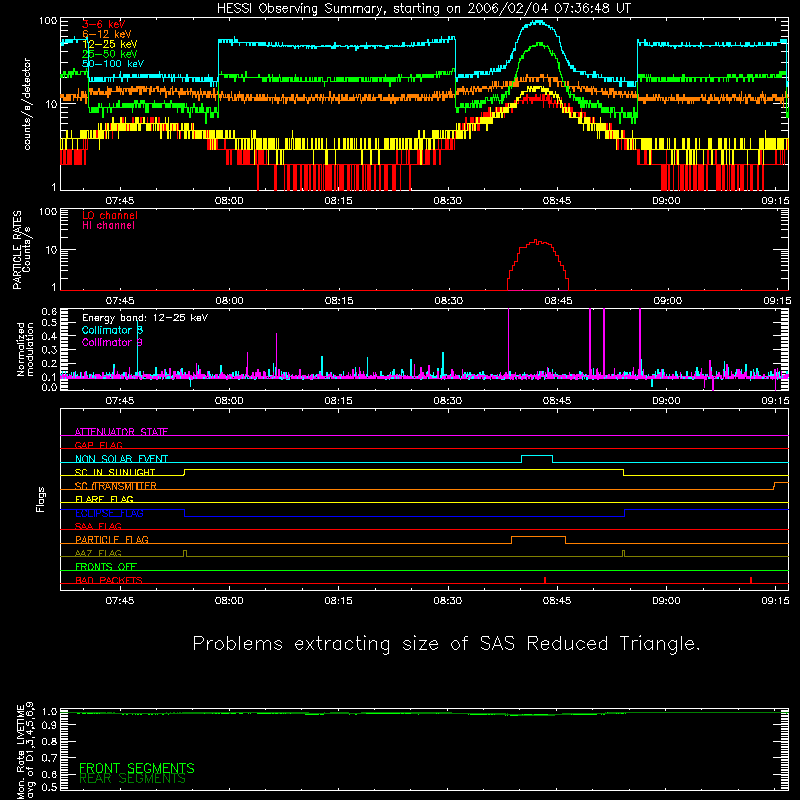The height and width of the screenshot is (800, 800).
Task: Click the 09:00 label under the flags panel
Action: 666,601
